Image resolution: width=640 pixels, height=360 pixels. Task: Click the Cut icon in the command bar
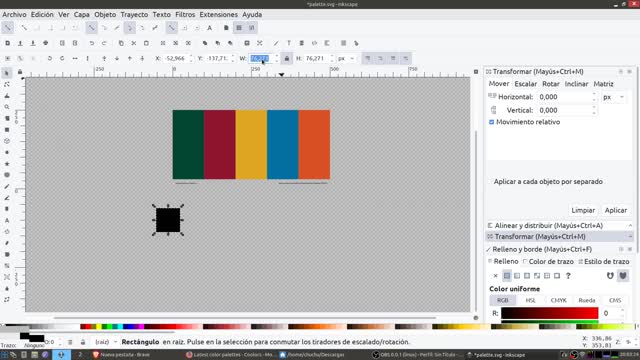pos(134,43)
